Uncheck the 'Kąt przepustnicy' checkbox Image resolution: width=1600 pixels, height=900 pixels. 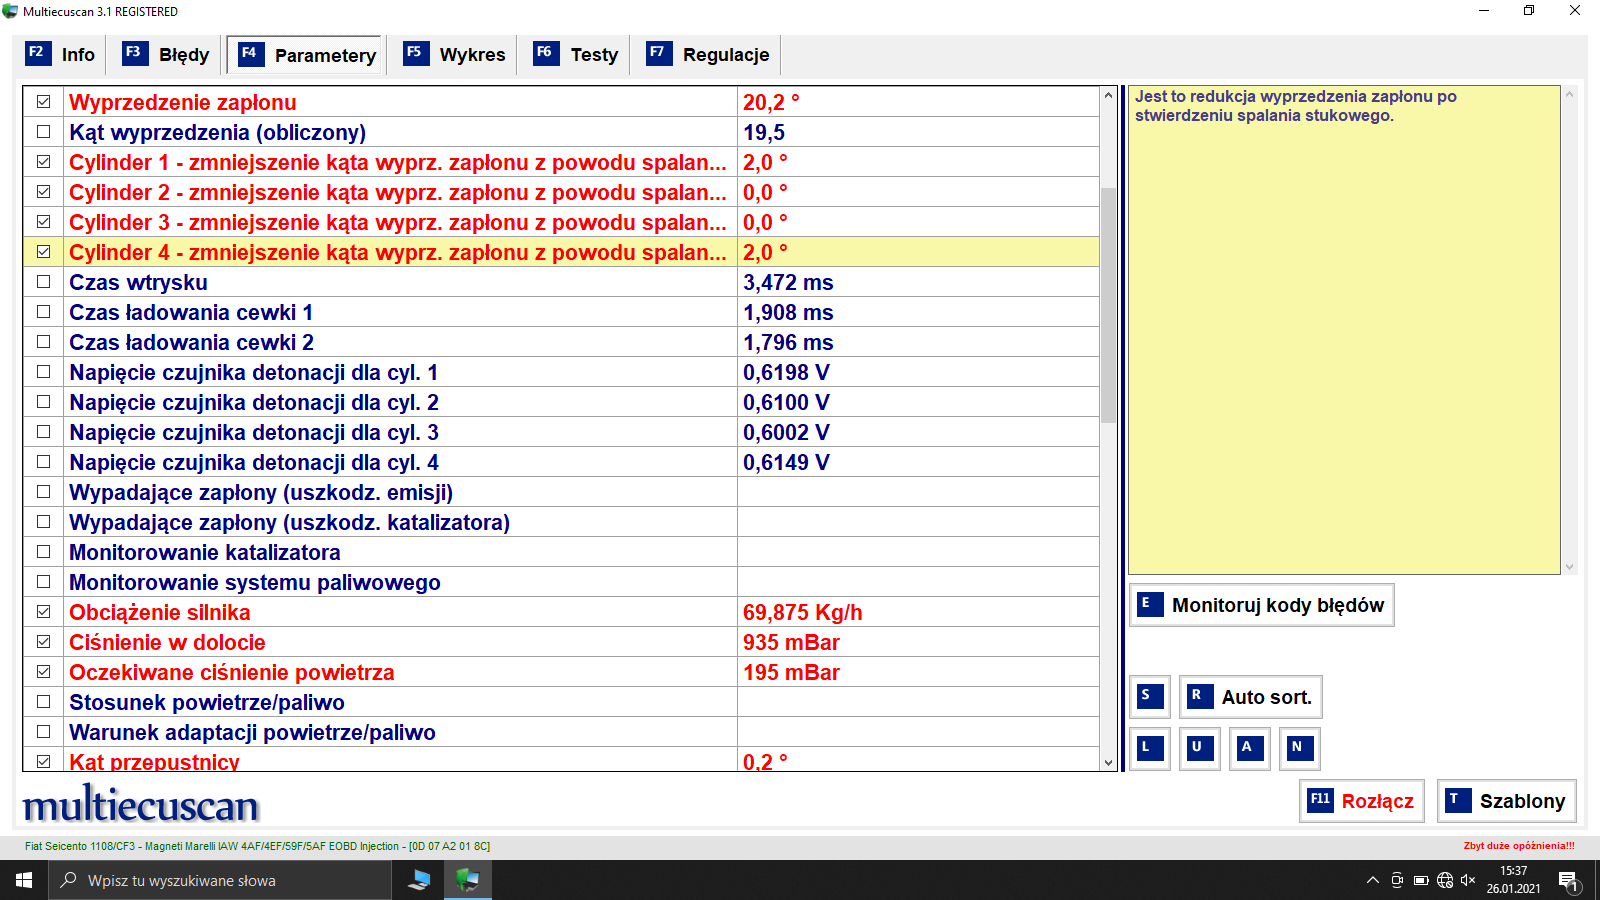pos(43,762)
